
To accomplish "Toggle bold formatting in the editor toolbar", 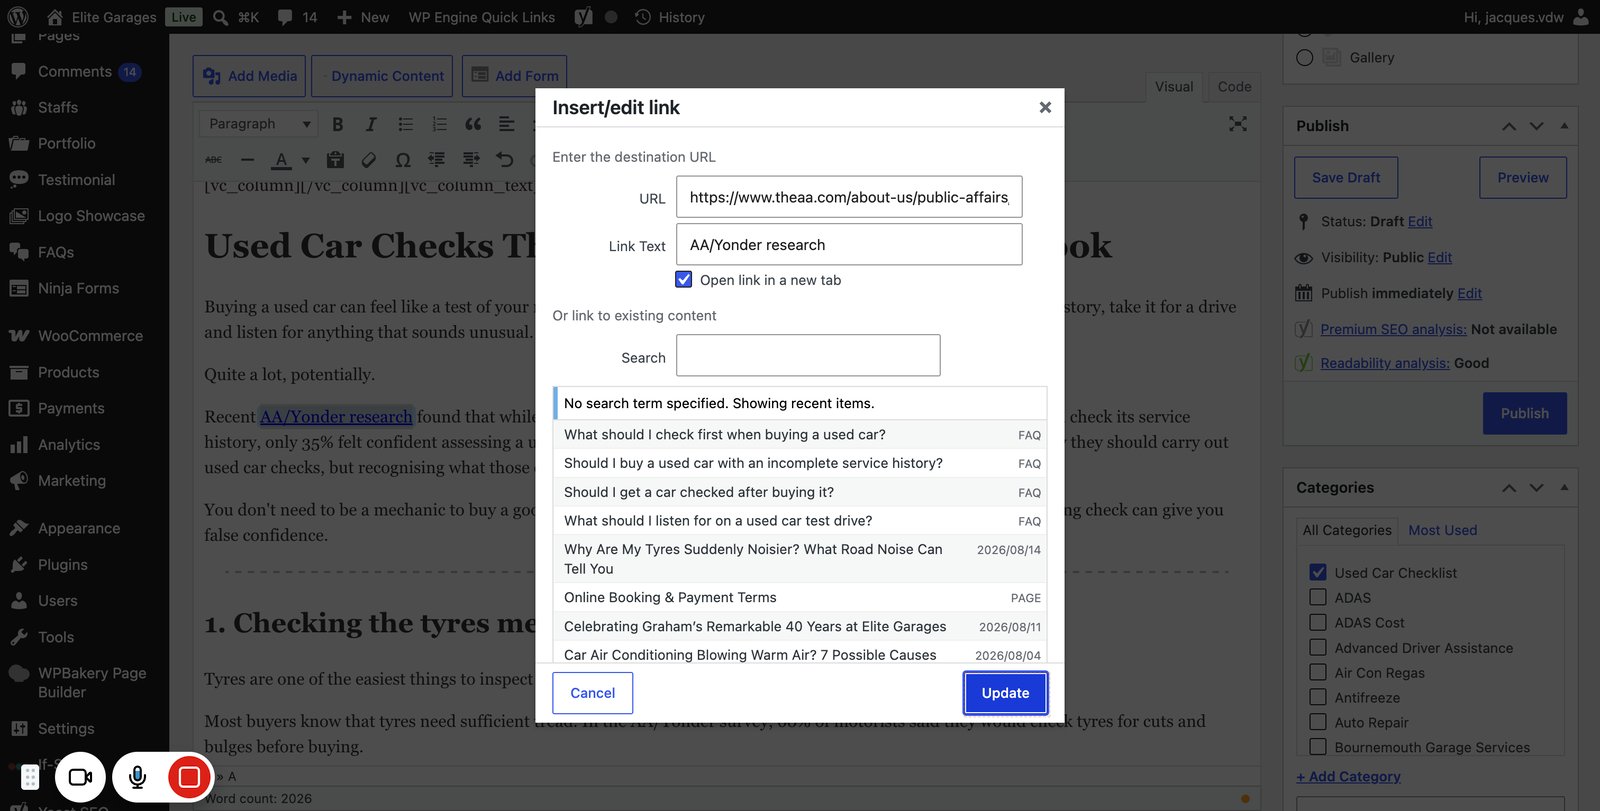I will coord(338,124).
